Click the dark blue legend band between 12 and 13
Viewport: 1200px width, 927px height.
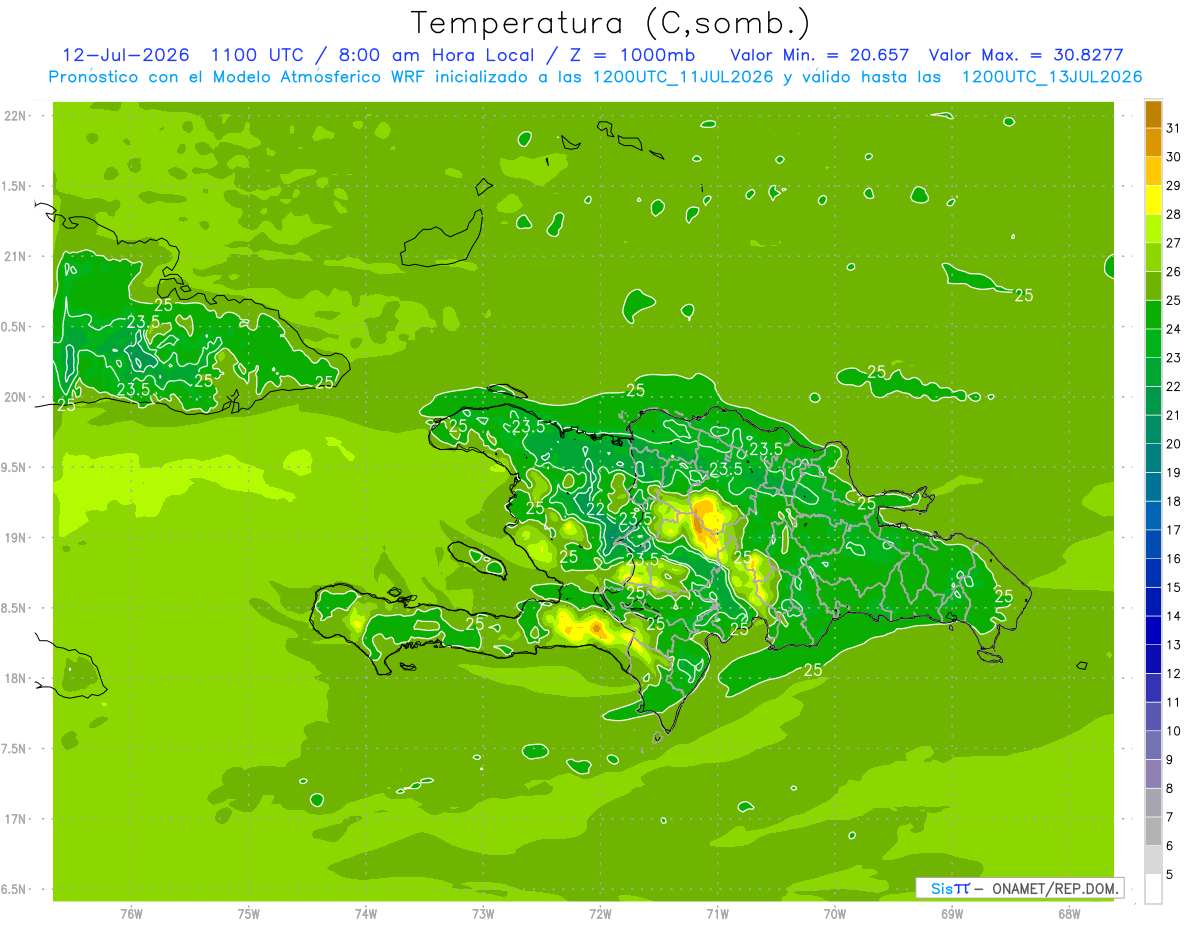click(x=1153, y=658)
